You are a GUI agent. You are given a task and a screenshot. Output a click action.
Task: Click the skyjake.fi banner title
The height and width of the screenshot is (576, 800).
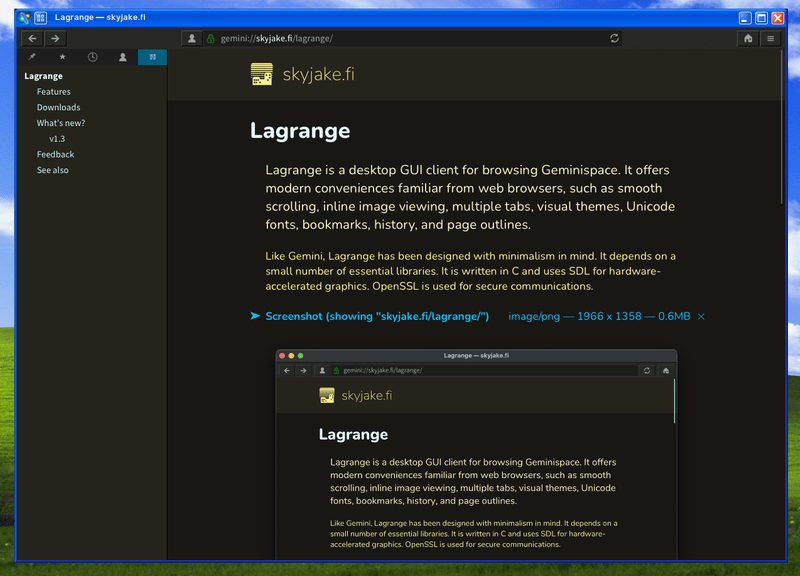(318, 74)
